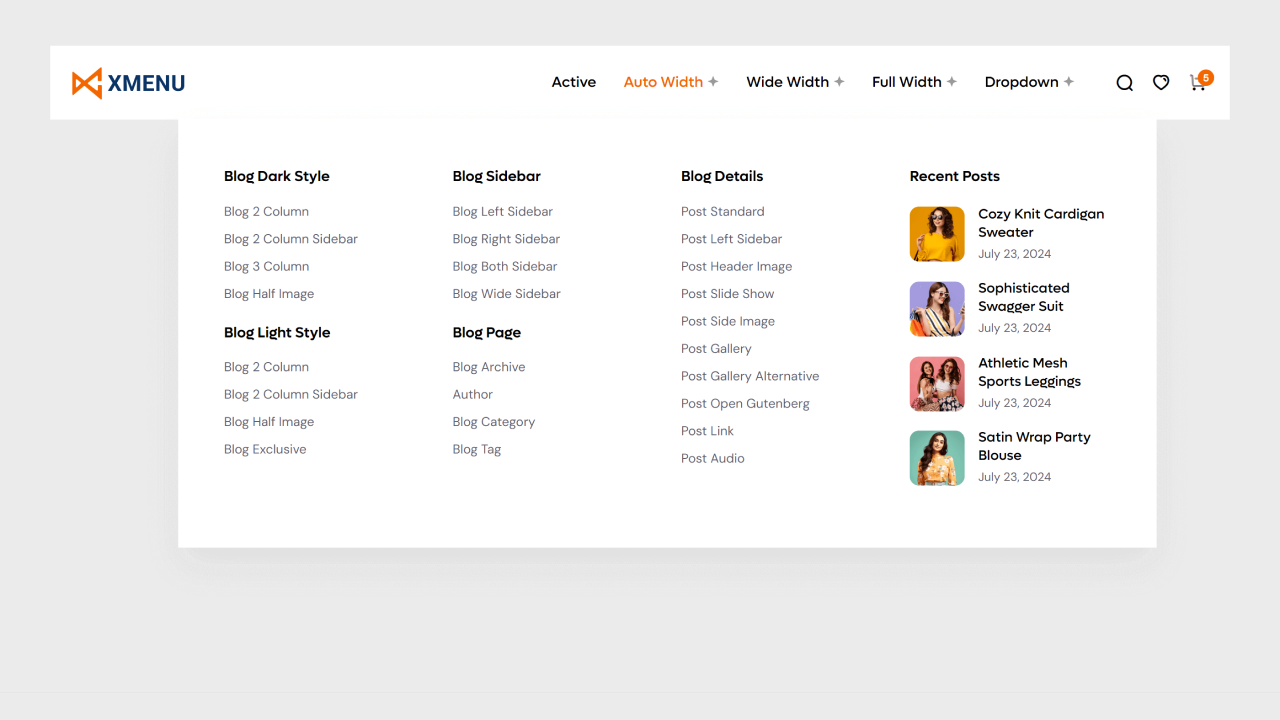Open the search magnifier icon
Viewport: 1280px width, 720px height.
pos(1124,83)
